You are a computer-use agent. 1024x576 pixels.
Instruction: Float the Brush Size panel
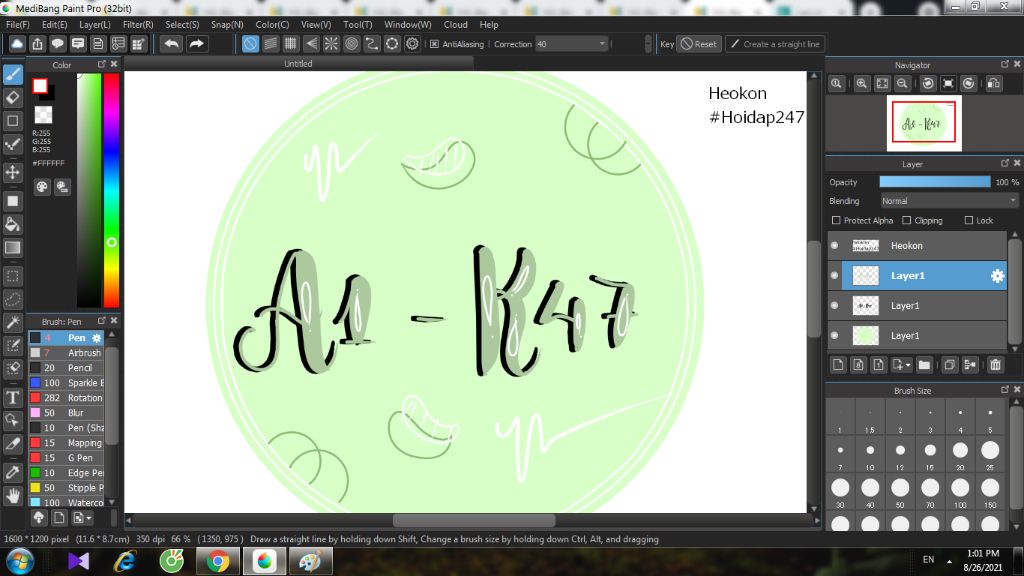point(1004,389)
